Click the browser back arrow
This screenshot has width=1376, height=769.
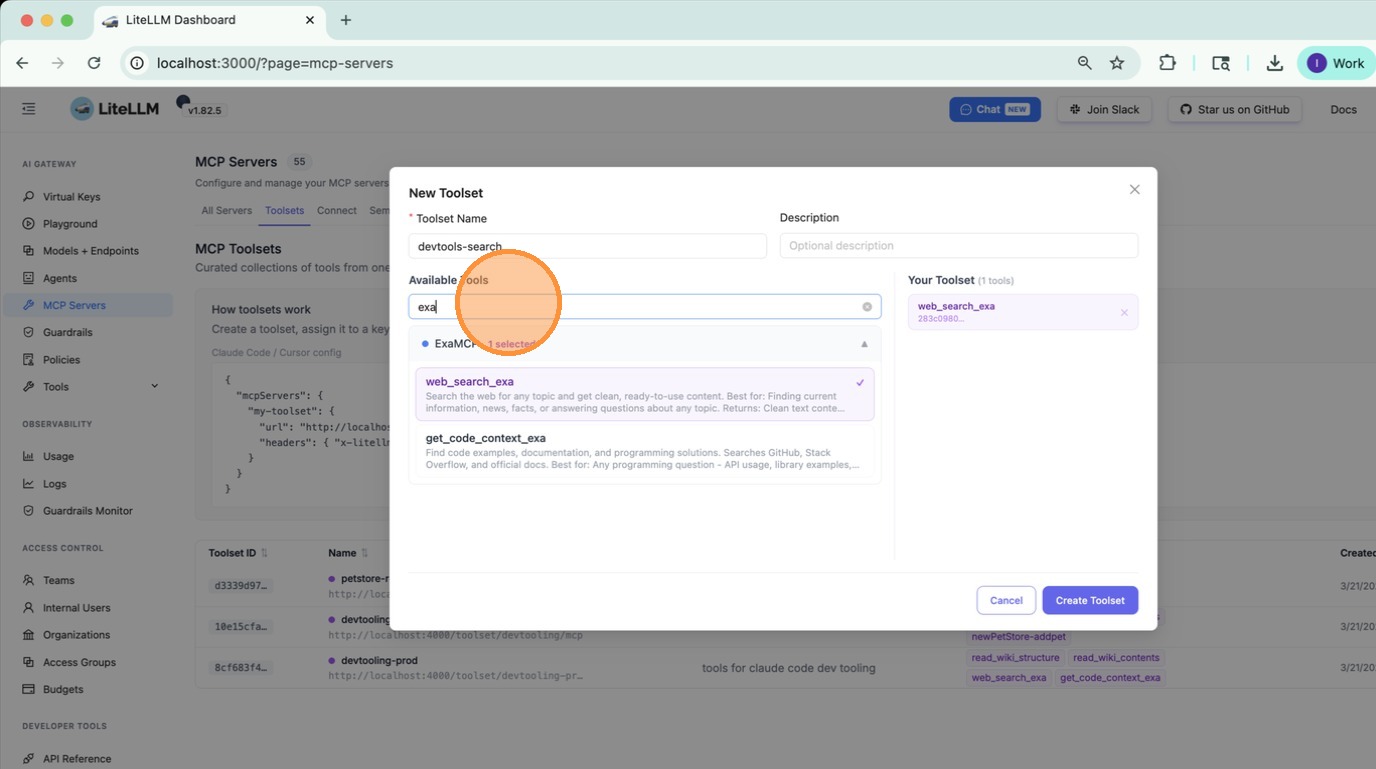tap(22, 63)
